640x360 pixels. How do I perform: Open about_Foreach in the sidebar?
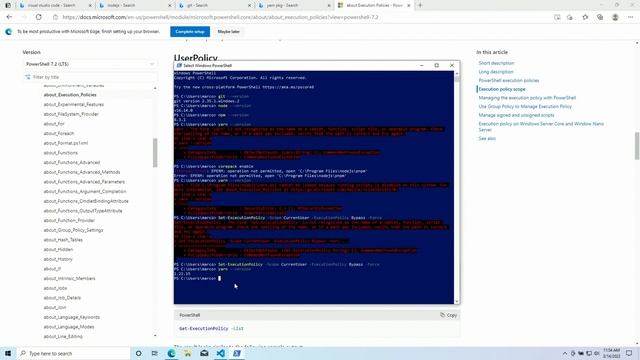[59, 133]
